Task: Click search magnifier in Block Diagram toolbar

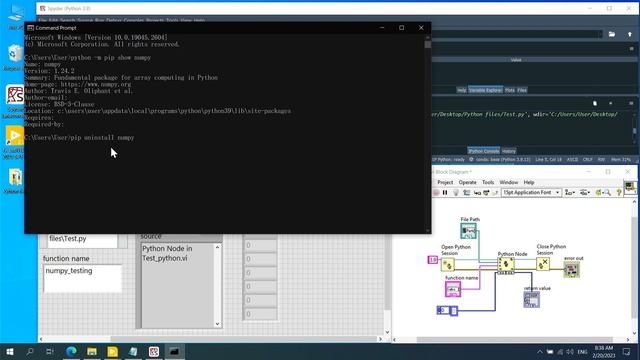Action: coord(607,192)
